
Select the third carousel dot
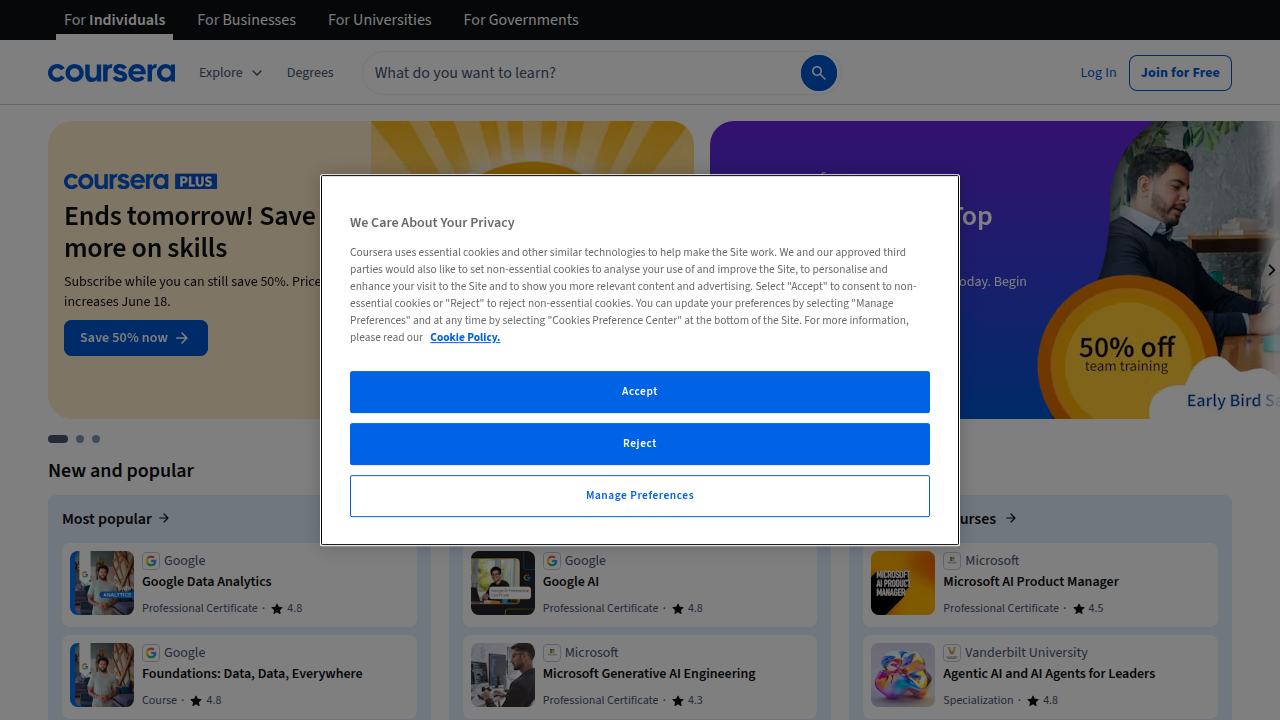point(96,439)
